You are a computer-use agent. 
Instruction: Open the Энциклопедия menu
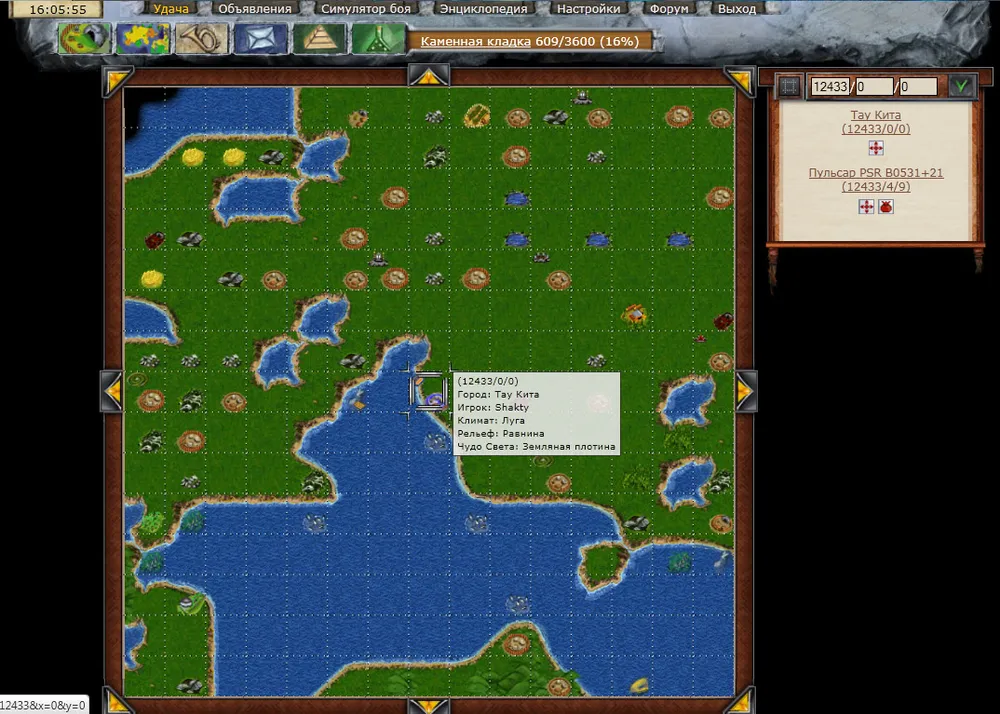483,9
